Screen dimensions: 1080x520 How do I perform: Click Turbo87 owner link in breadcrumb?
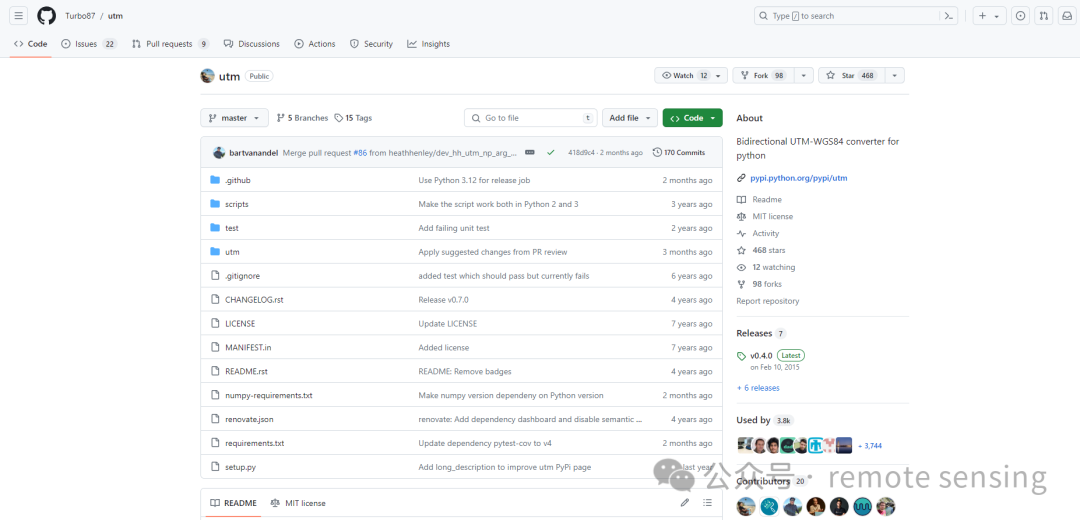tap(80, 16)
